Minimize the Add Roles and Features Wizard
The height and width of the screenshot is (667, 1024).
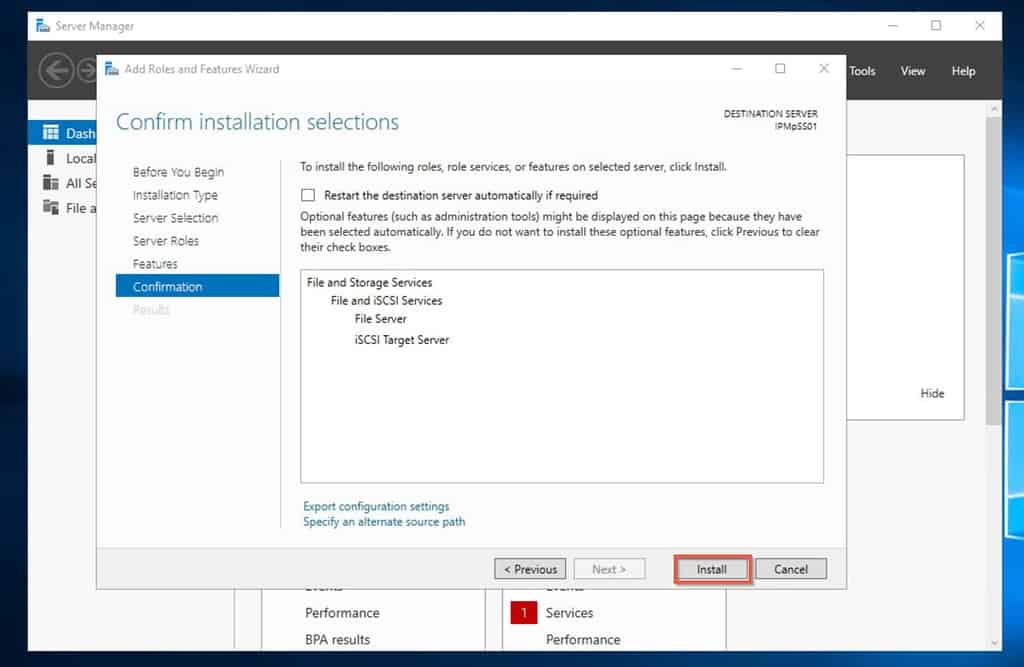(737, 69)
